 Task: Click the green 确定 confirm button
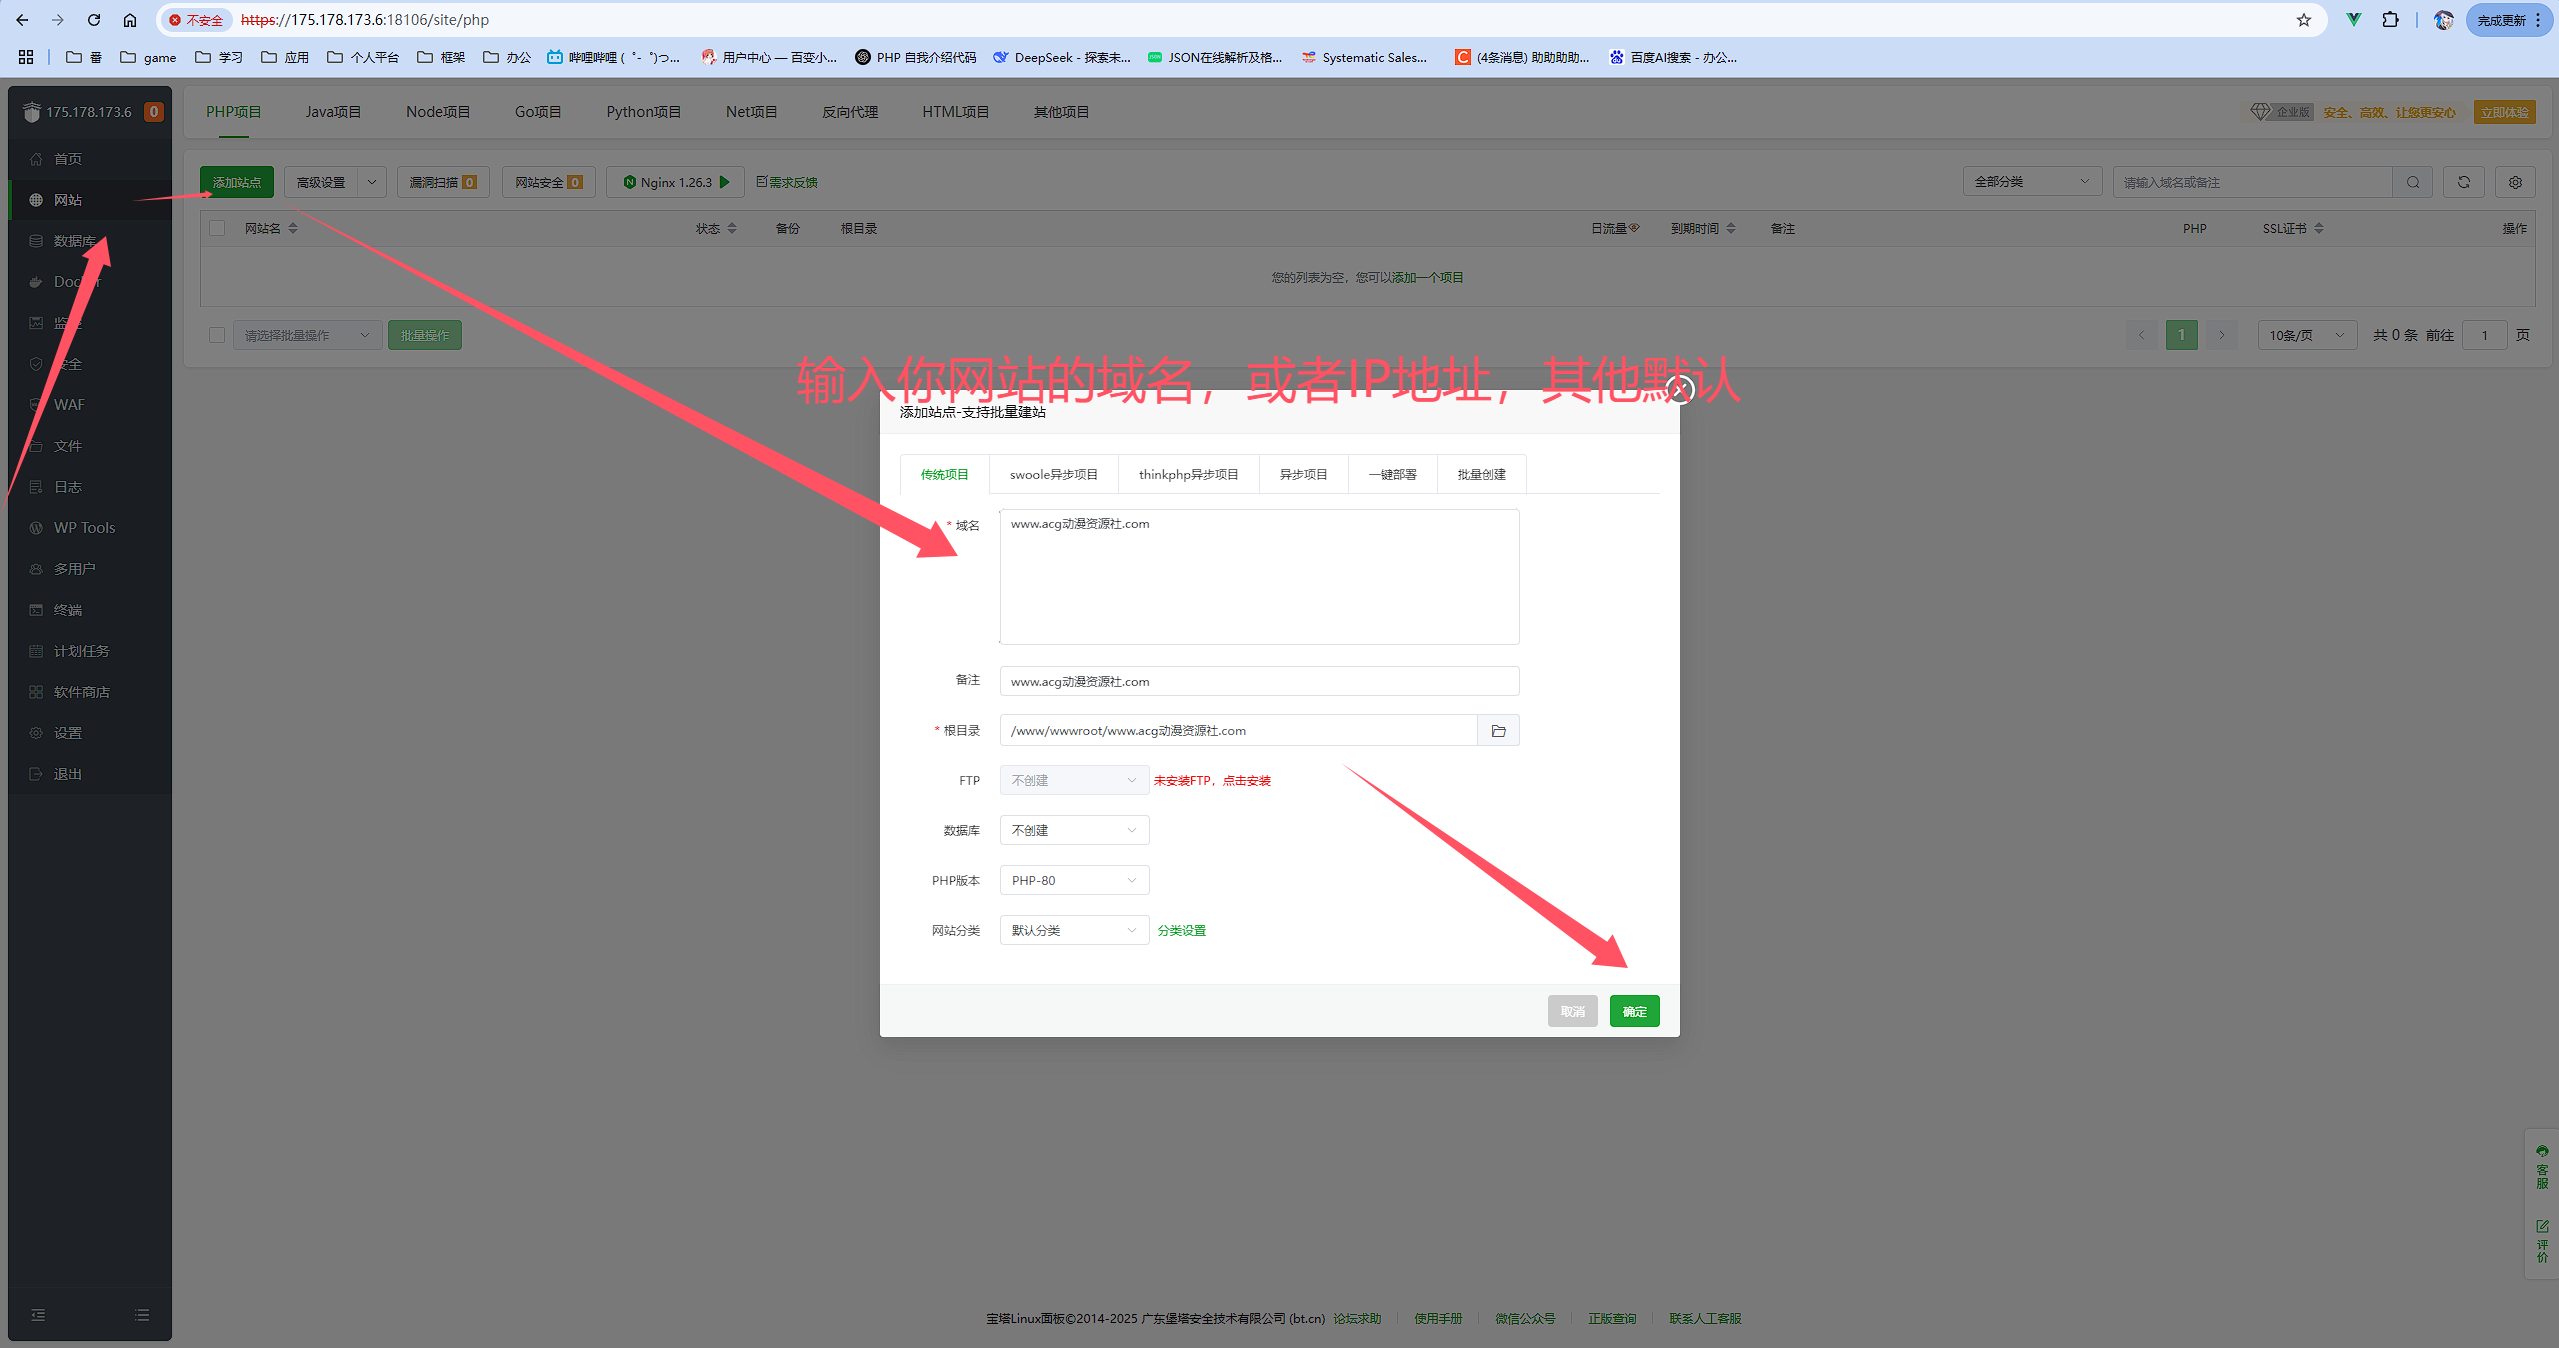(x=1634, y=1011)
